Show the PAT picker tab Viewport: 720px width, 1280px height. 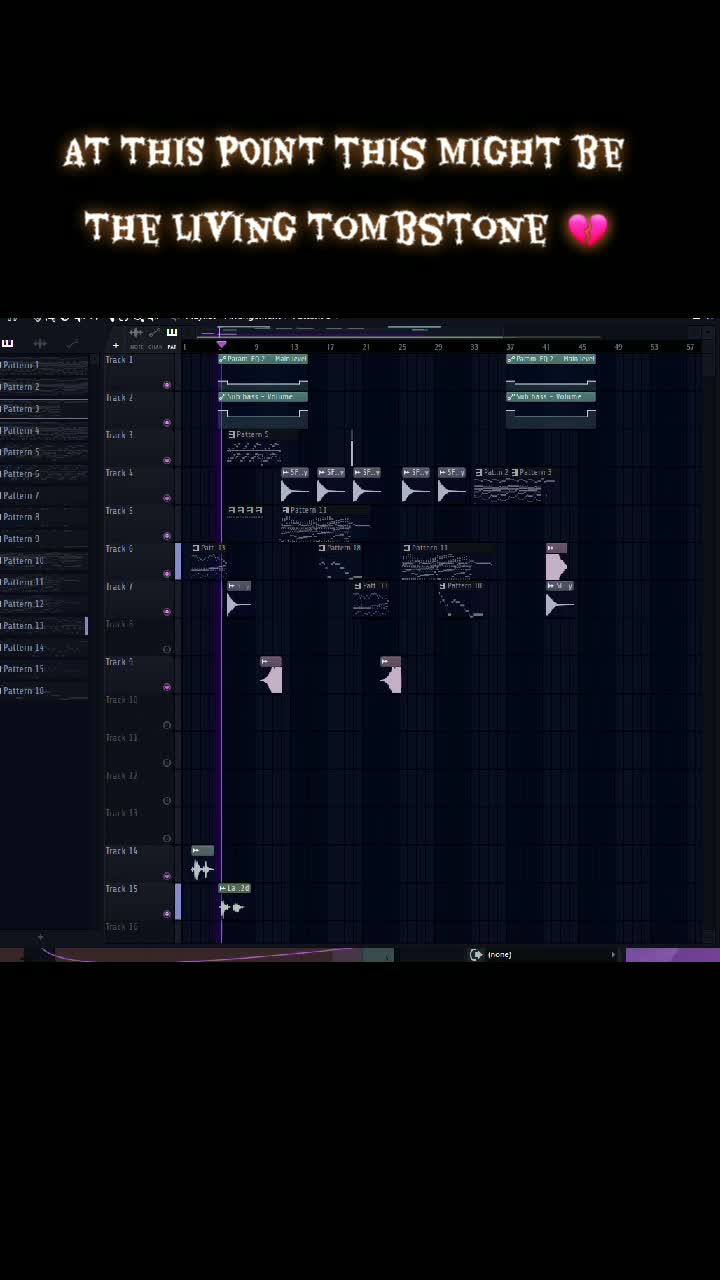(x=172, y=347)
